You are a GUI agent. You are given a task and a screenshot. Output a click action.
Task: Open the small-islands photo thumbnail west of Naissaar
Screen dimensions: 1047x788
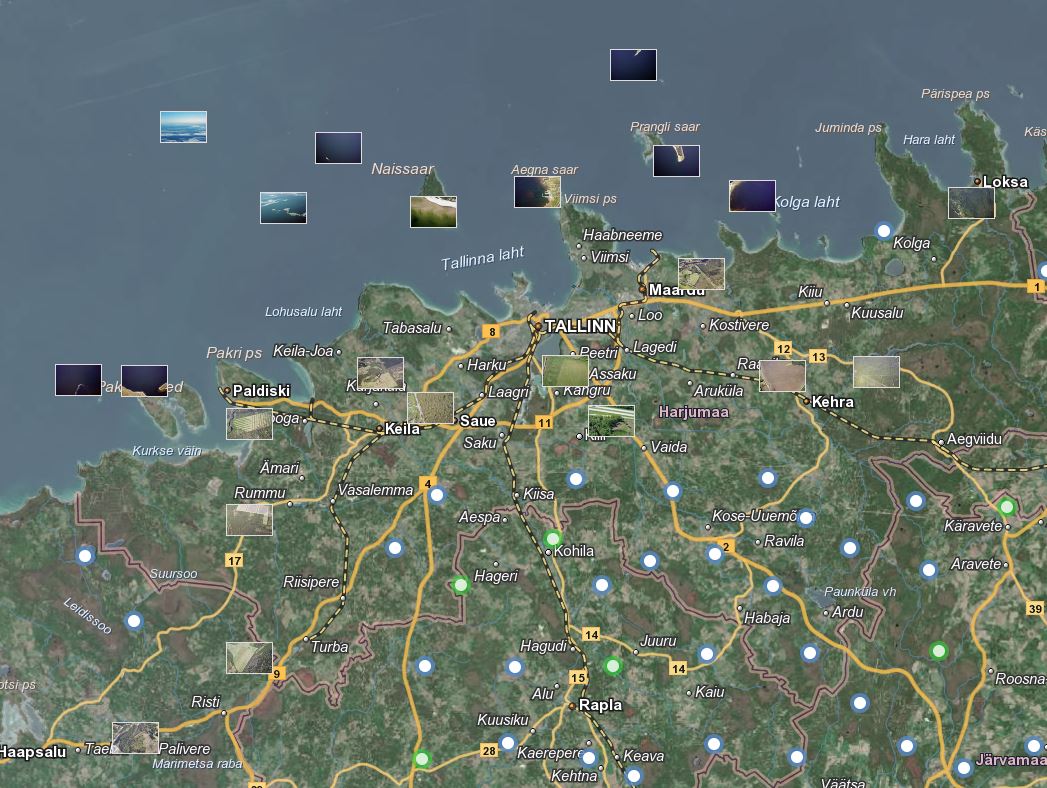tap(283, 208)
